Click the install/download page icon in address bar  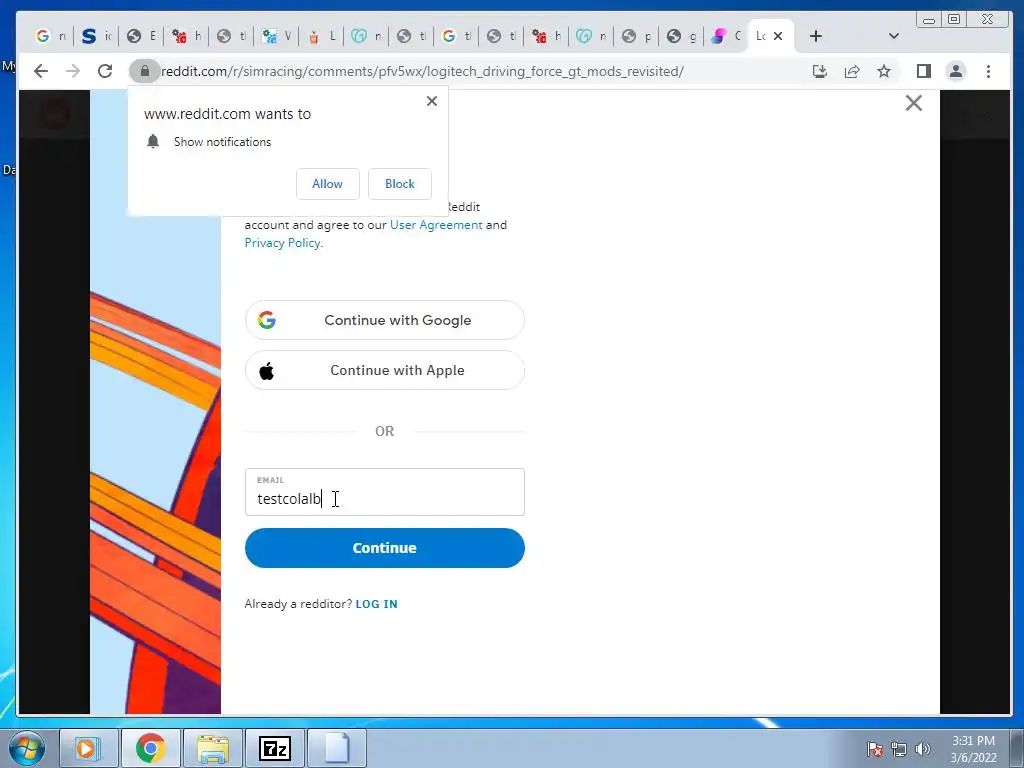[820, 71]
